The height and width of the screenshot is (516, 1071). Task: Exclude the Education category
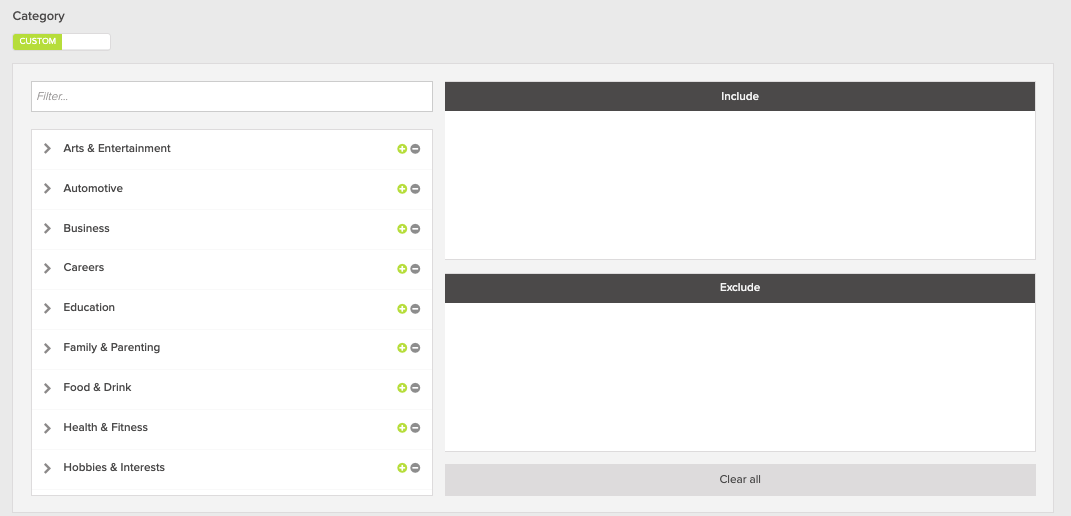415,309
